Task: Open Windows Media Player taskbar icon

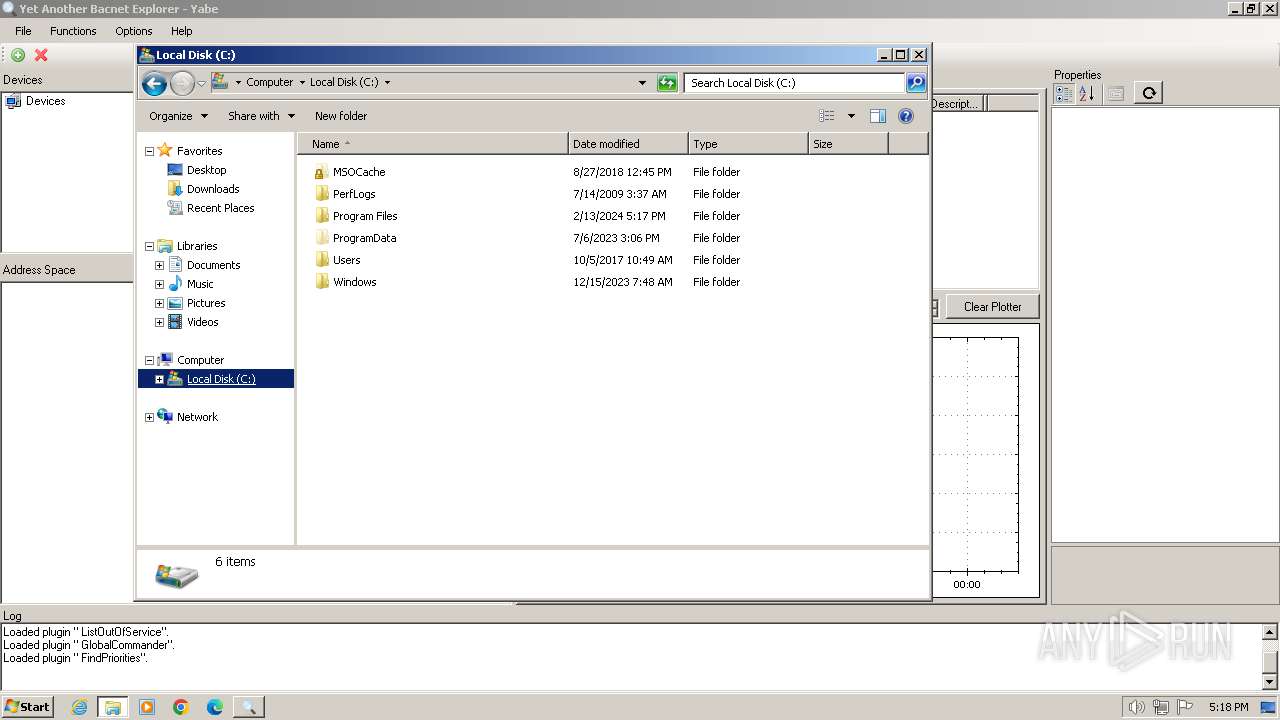Action: click(147, 707)
